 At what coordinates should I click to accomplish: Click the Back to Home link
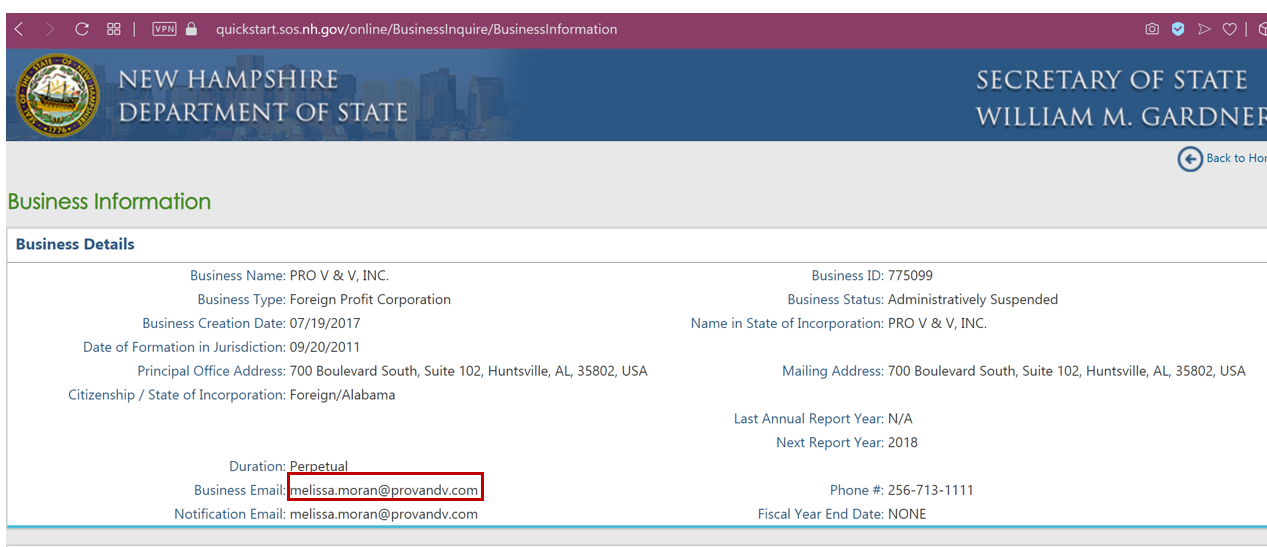(1236, 158)
